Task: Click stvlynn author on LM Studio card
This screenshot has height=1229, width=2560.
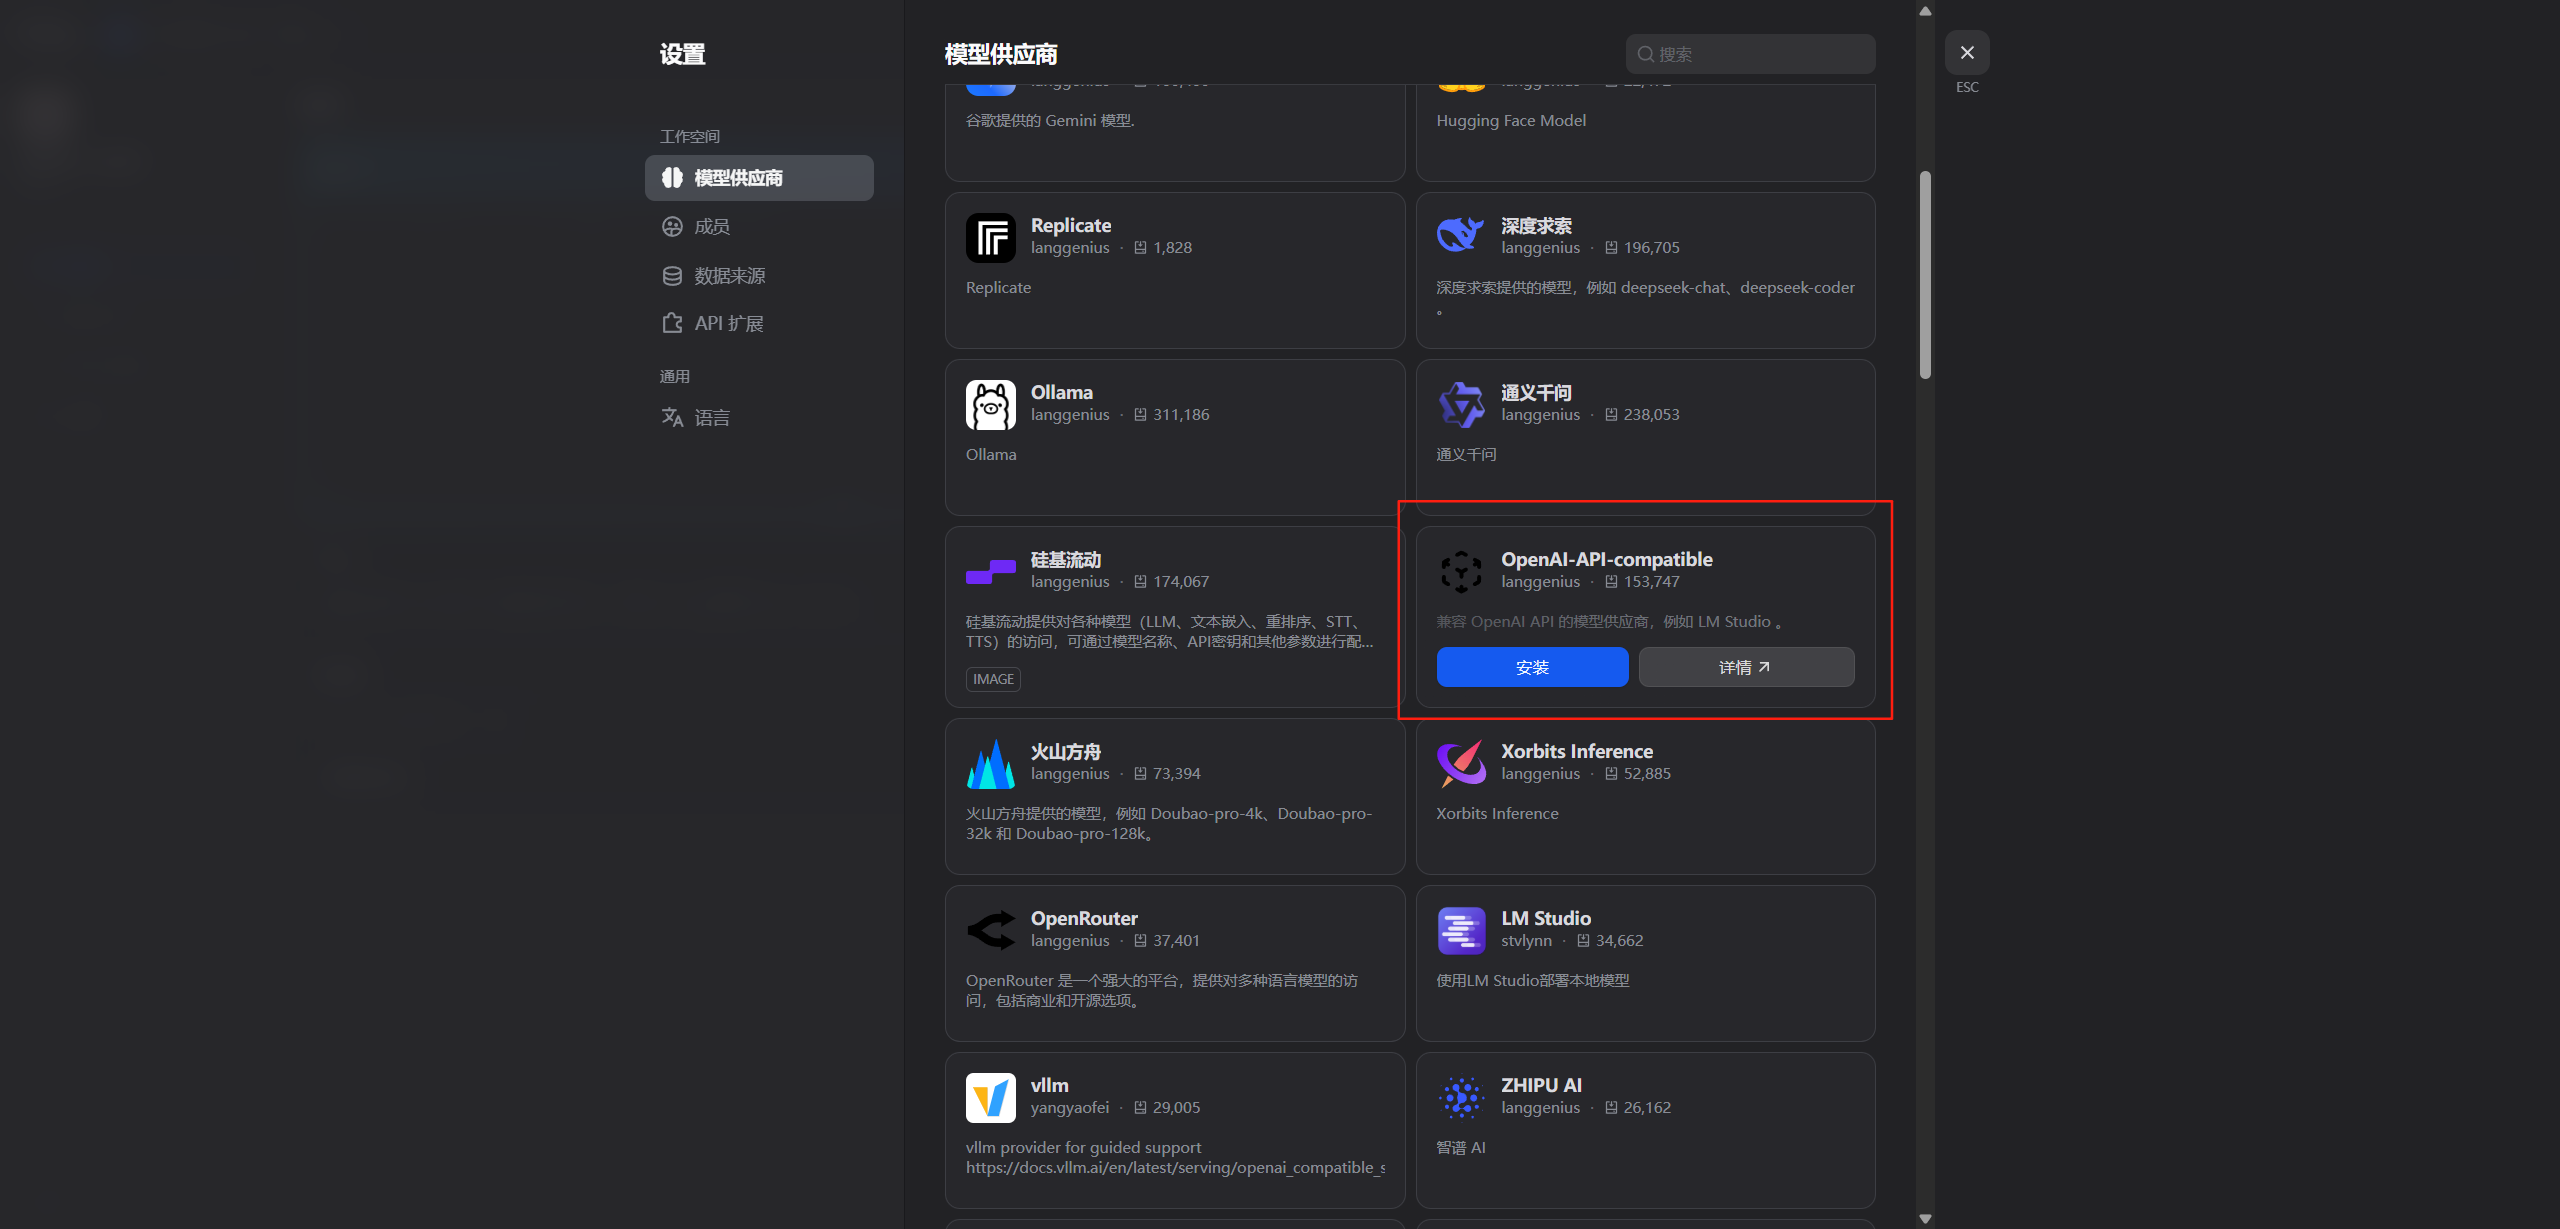Action: [x=1526, y=940]
